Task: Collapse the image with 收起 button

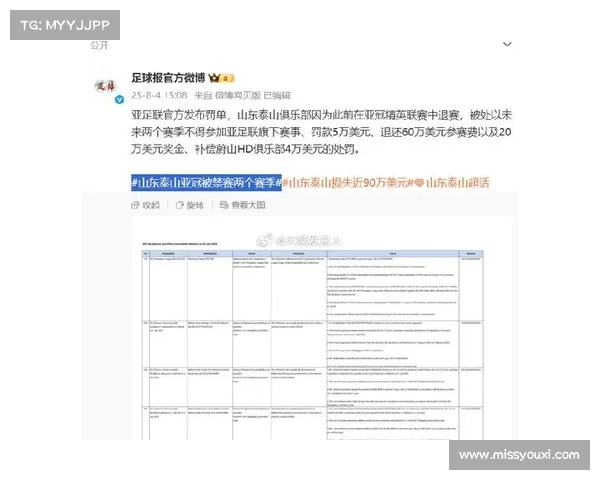Action: (x=145, y=205)
